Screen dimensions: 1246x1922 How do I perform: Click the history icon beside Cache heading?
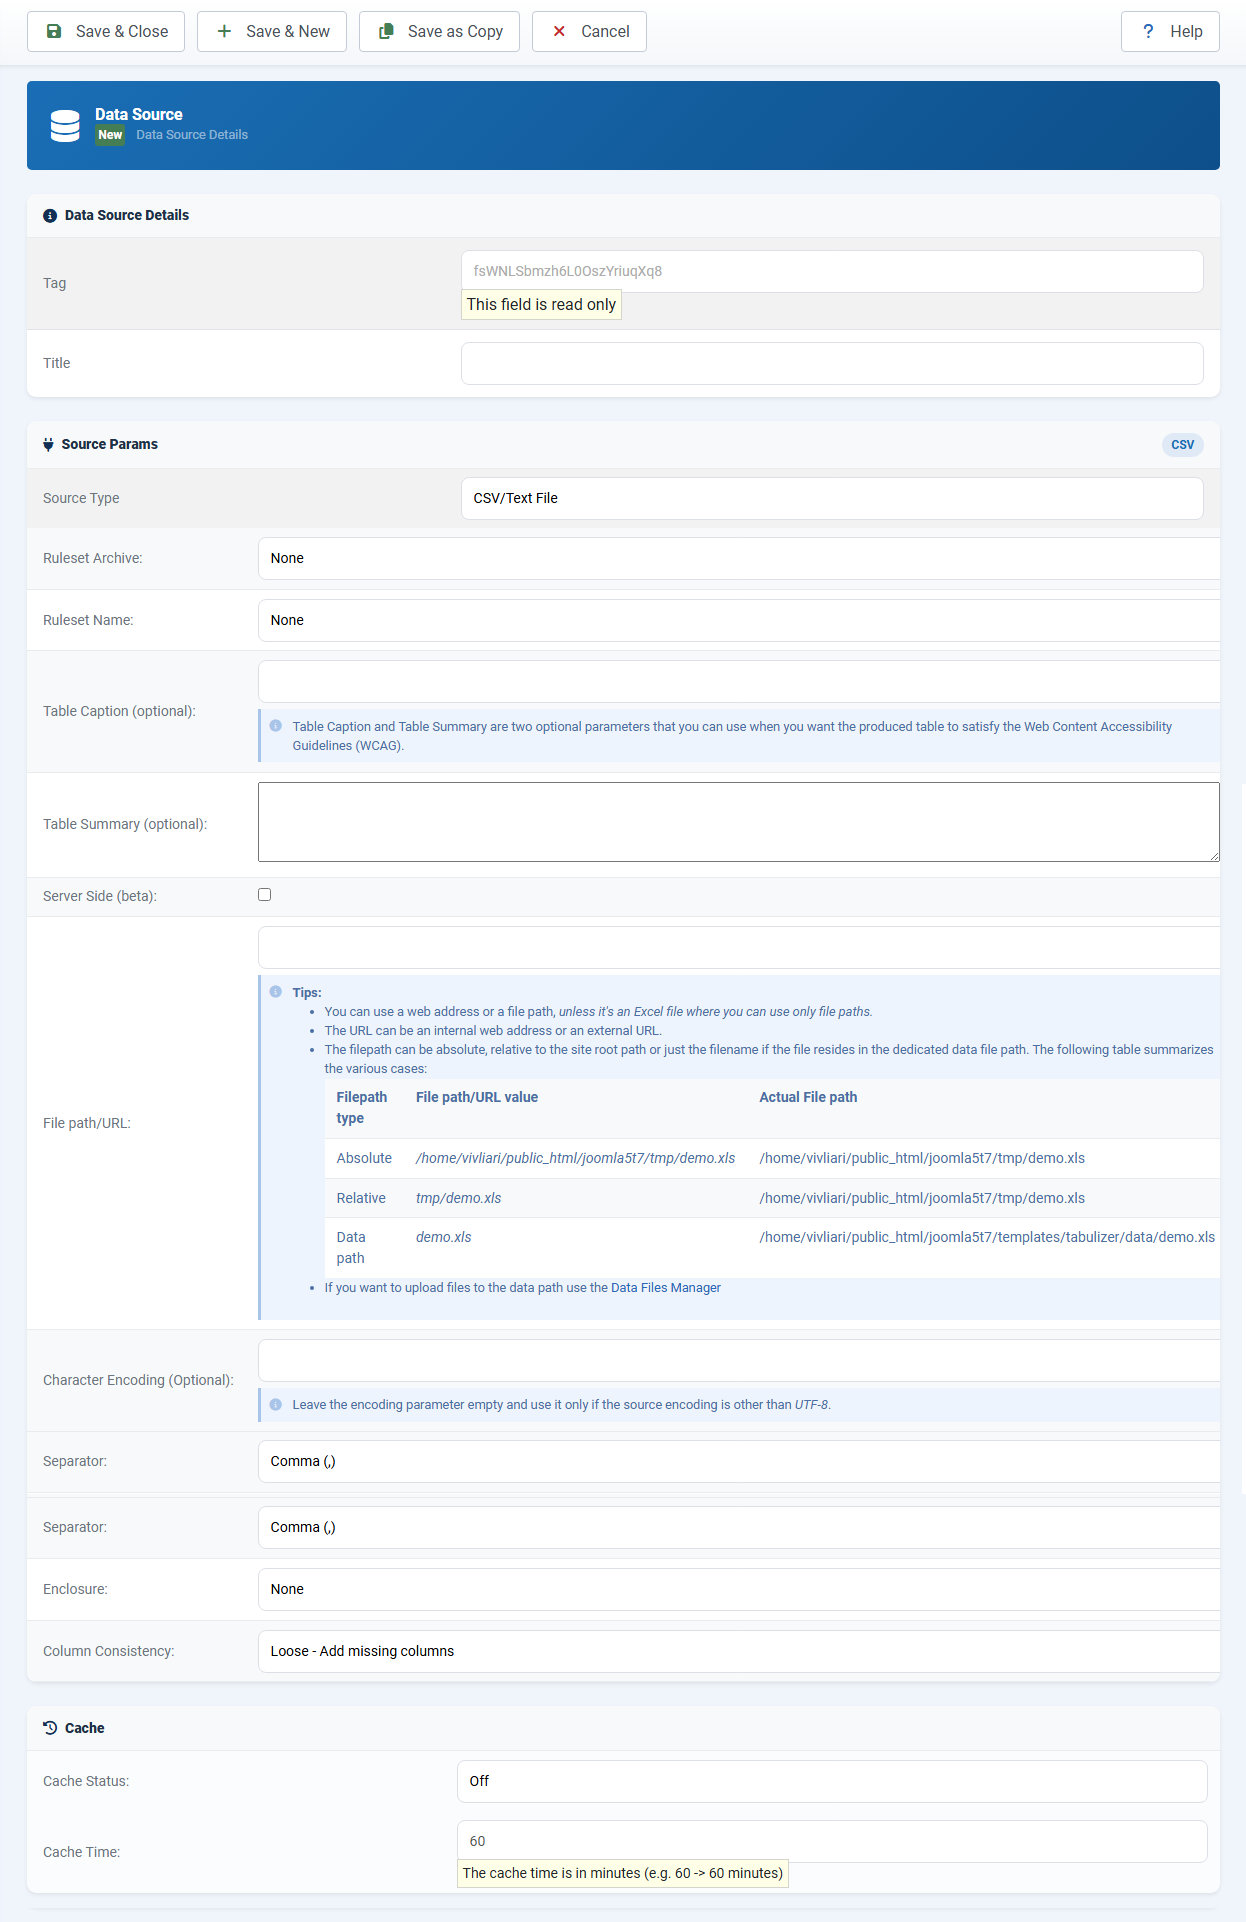[50, 1728]
